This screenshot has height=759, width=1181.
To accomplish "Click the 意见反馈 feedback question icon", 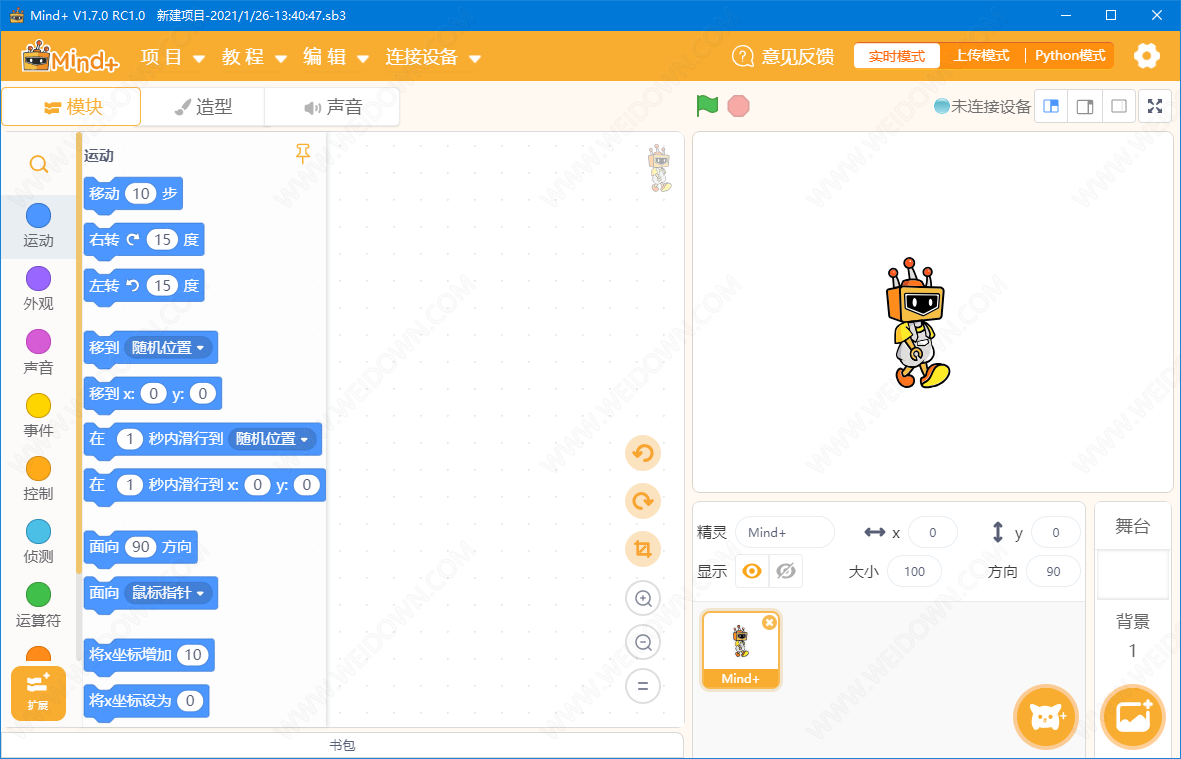I will 743,56.
